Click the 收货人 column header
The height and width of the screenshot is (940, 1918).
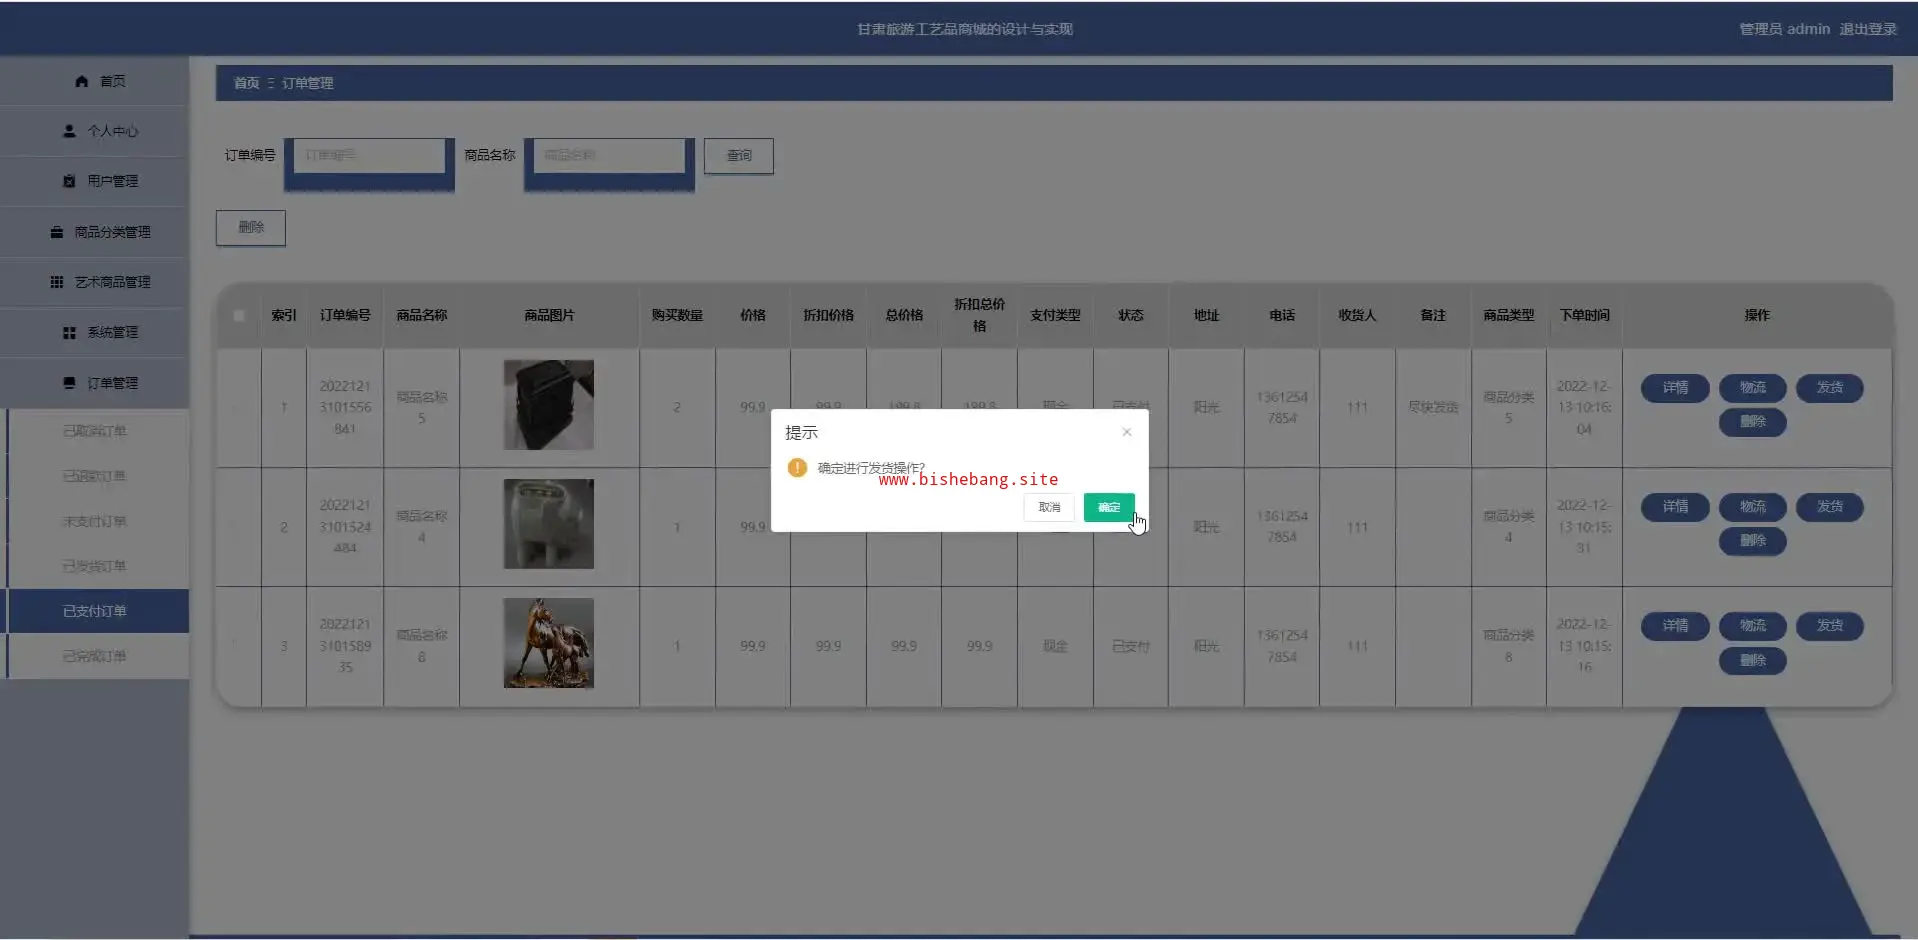coord(1357,315)
